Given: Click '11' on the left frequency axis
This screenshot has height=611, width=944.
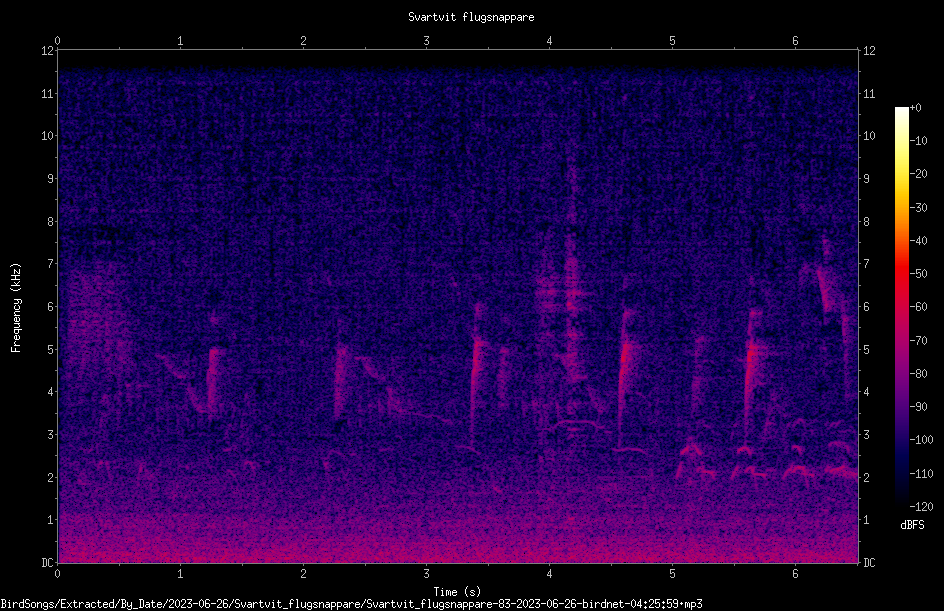Looking at the screenshot, I should (x=47, y=93).
